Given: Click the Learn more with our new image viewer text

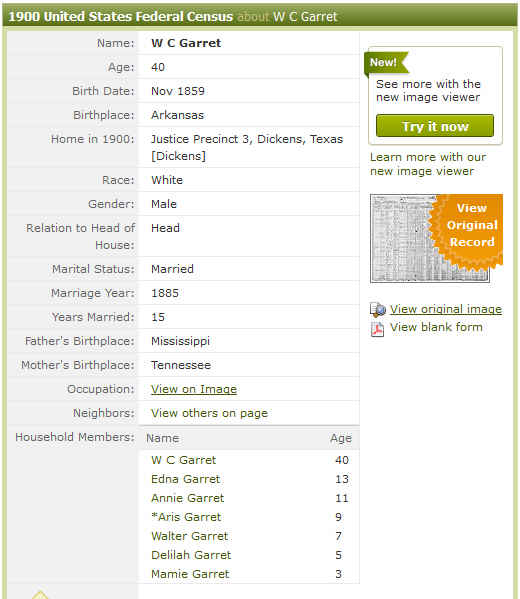Looking at the screenshot, I should (x=428, y=164).
